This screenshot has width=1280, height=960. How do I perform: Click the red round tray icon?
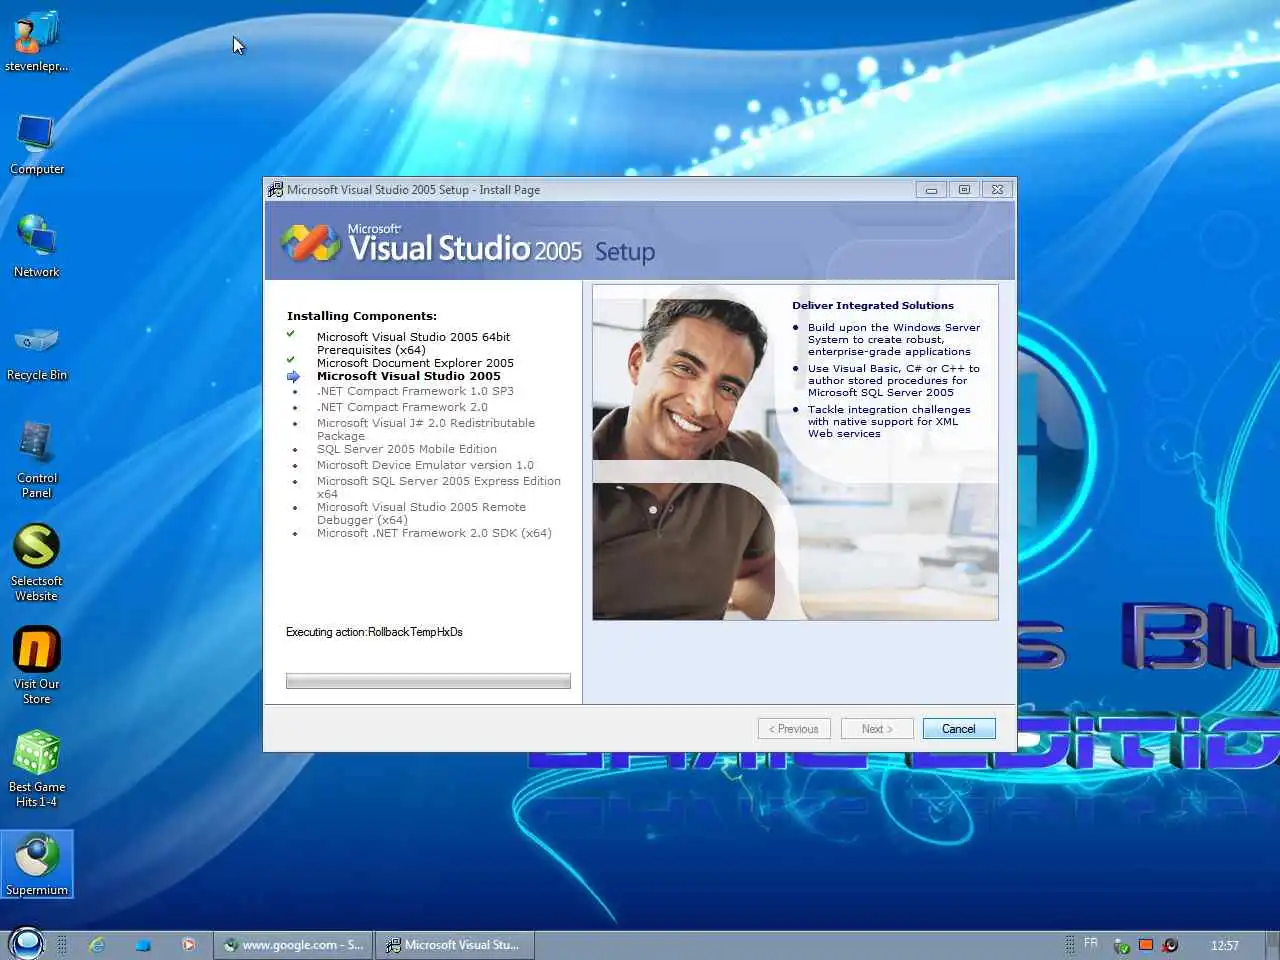click(x=1170, y=945)
